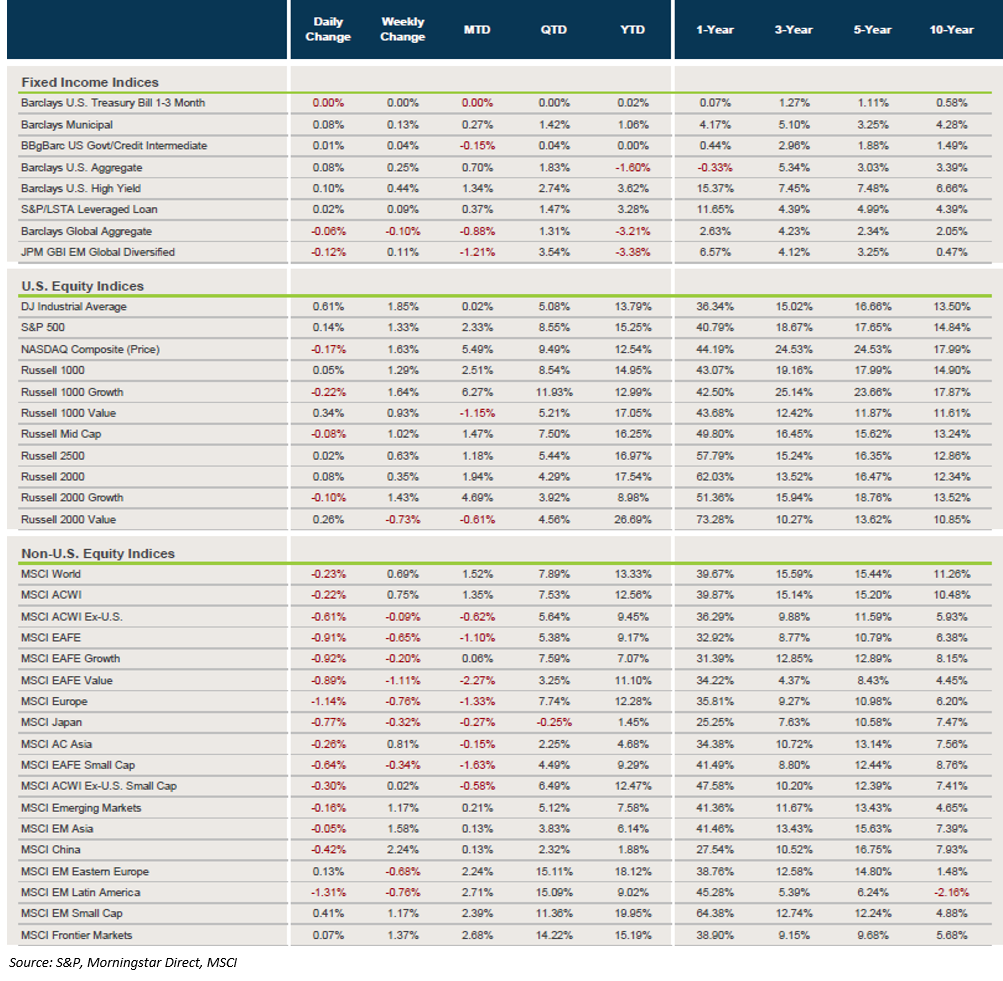Click the MSCI EM Latin America label
Image resolution: width=1003 pixels, height=981 pixels.
[81, 893]
